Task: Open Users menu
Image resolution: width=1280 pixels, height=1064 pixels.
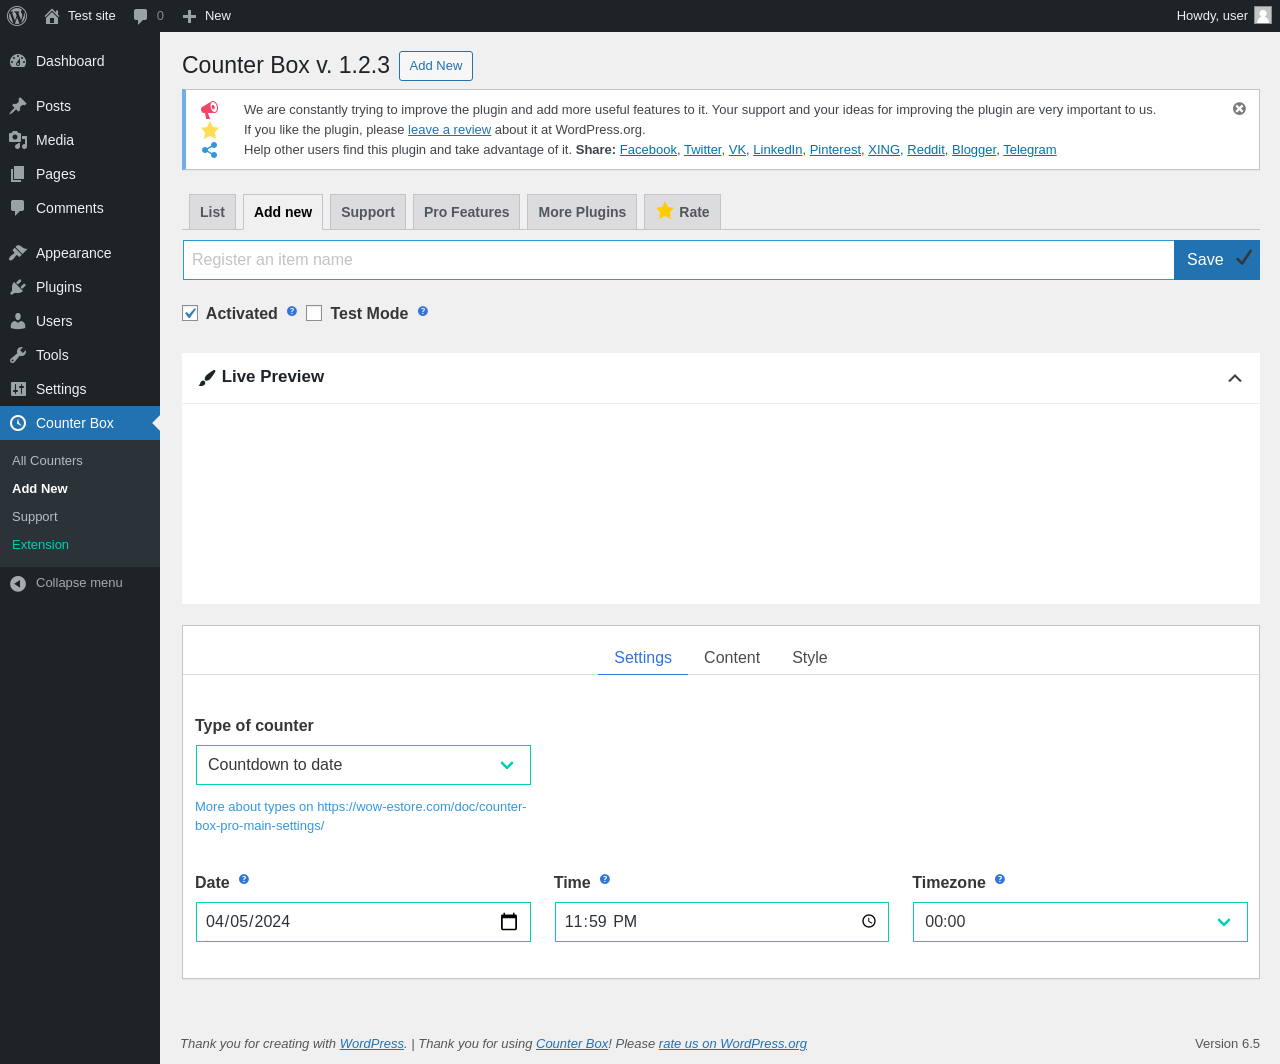Action: pos(80,321)
